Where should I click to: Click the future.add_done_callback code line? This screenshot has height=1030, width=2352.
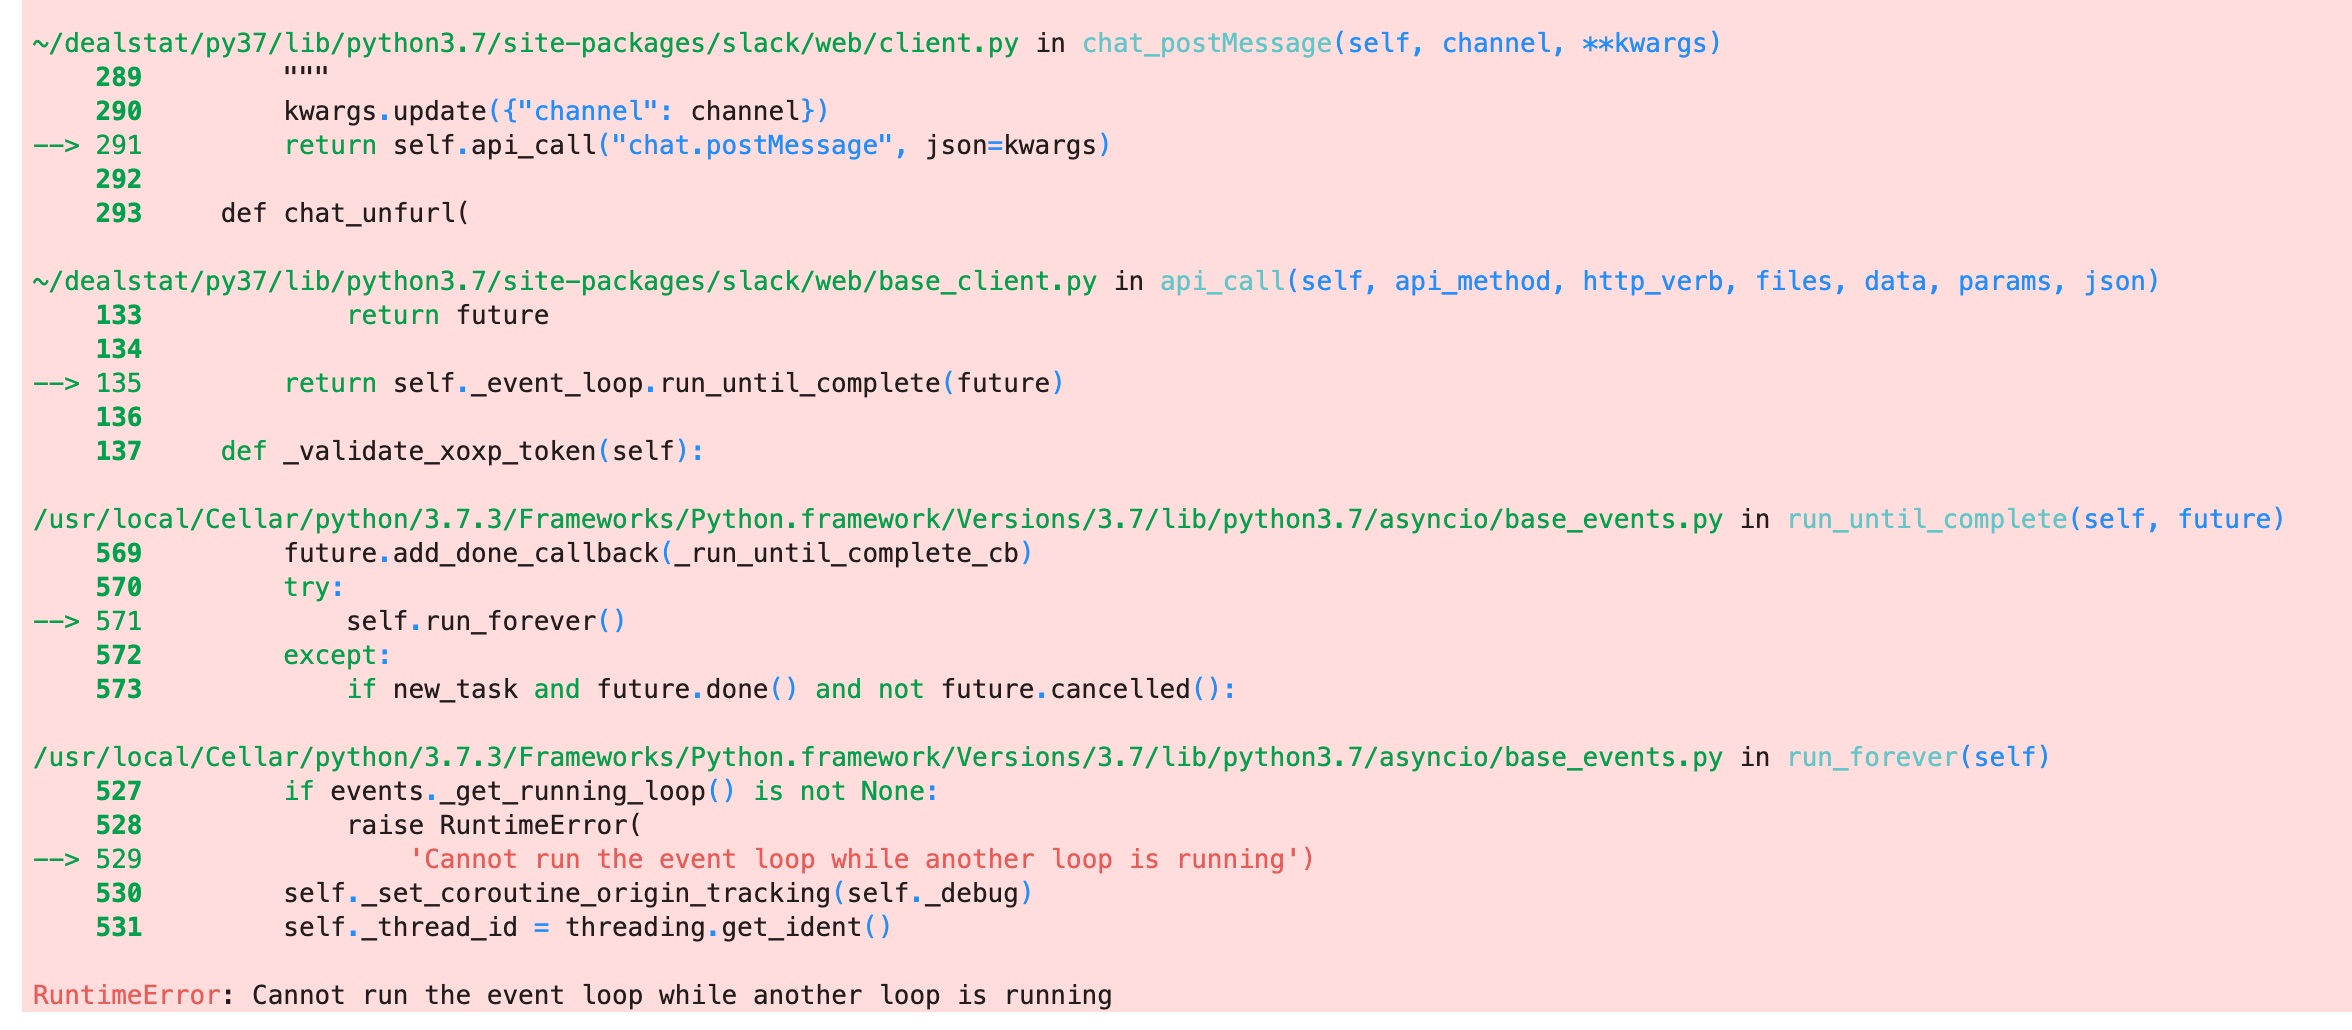660,552
